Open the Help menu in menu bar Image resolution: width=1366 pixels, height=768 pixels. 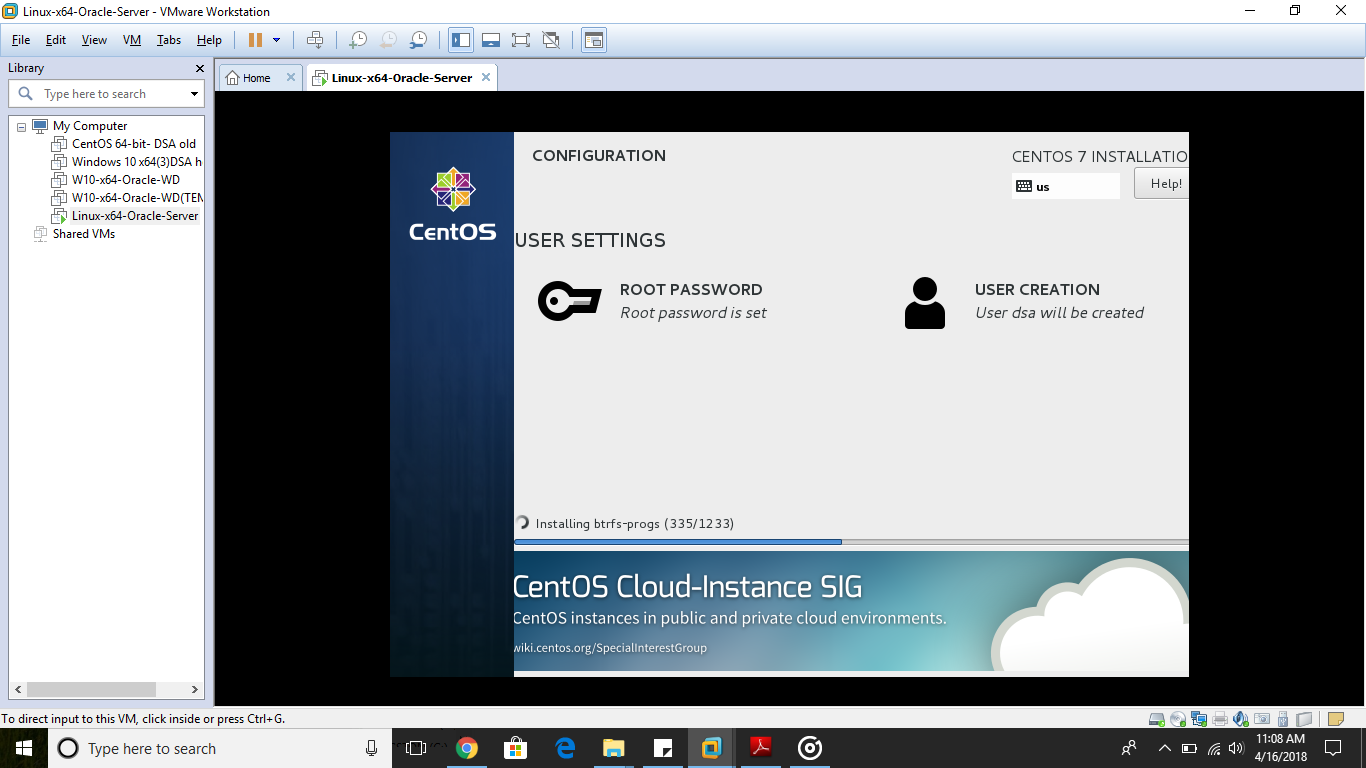point(209,40)
